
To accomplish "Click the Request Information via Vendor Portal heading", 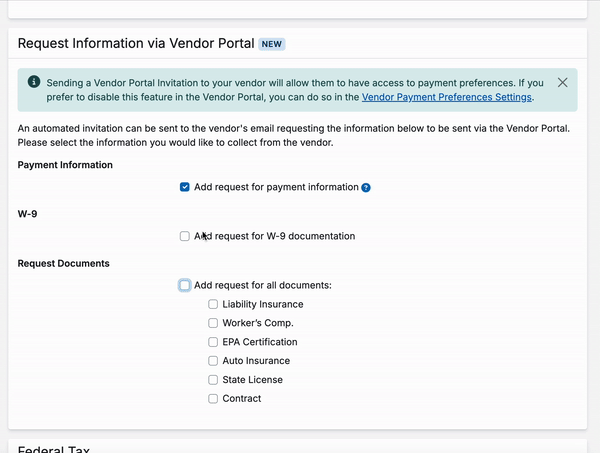I will (136, 43).
